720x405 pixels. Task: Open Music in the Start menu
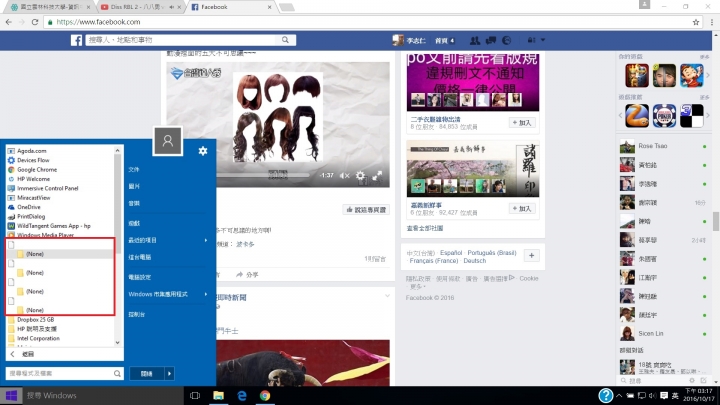click(134, 203)
